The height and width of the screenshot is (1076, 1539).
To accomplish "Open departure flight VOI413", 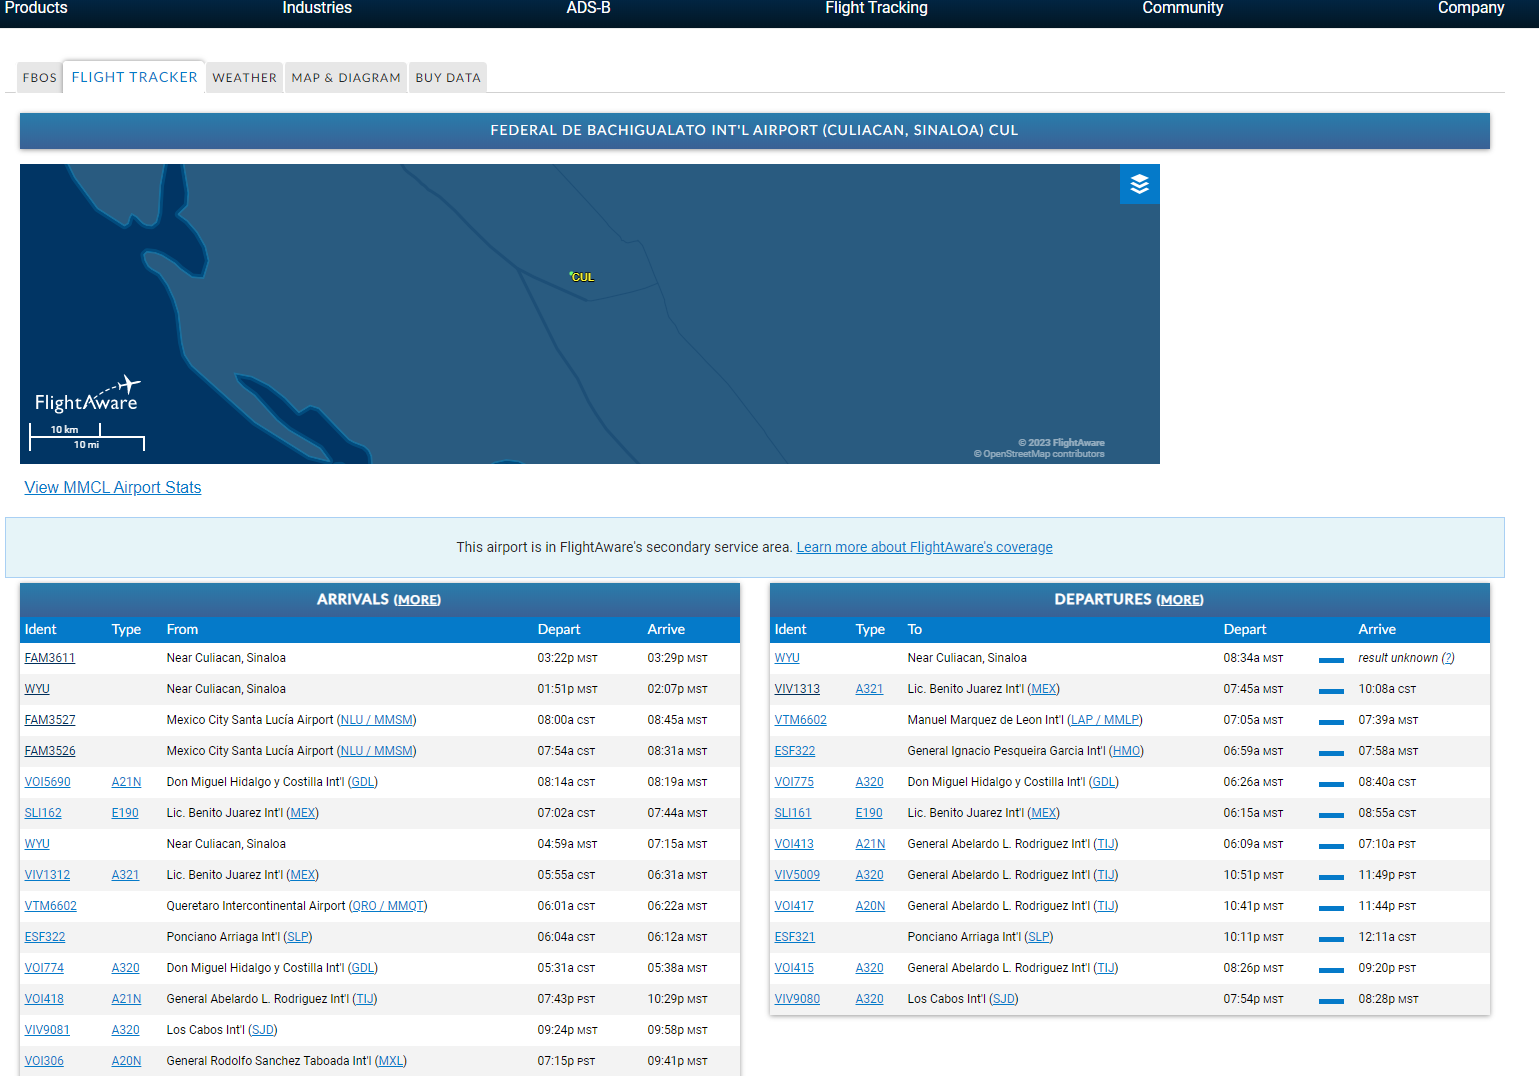I will [794, 844].
